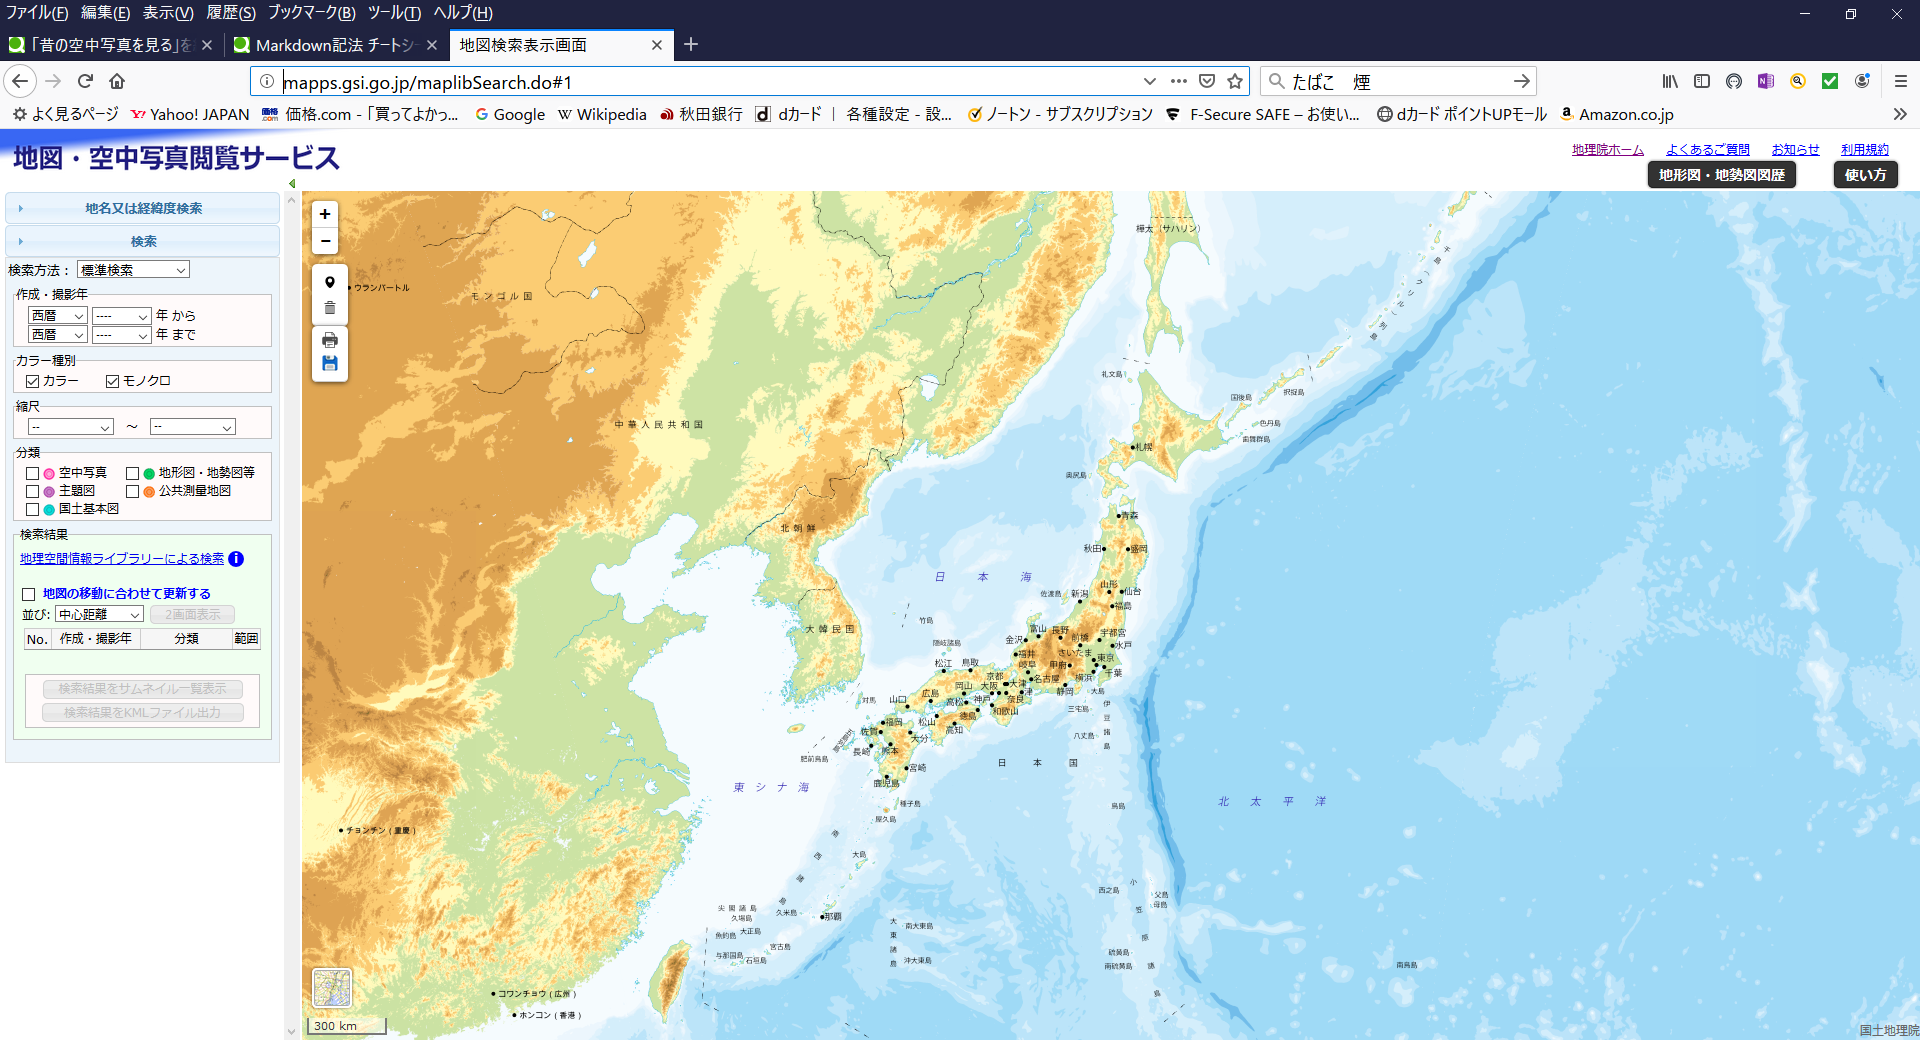Image resolution: width=1920 pixels, height=1040 pixels.
Task: Select the map pin marker tool
Action: pyautogui.click(x=330, y=282)
